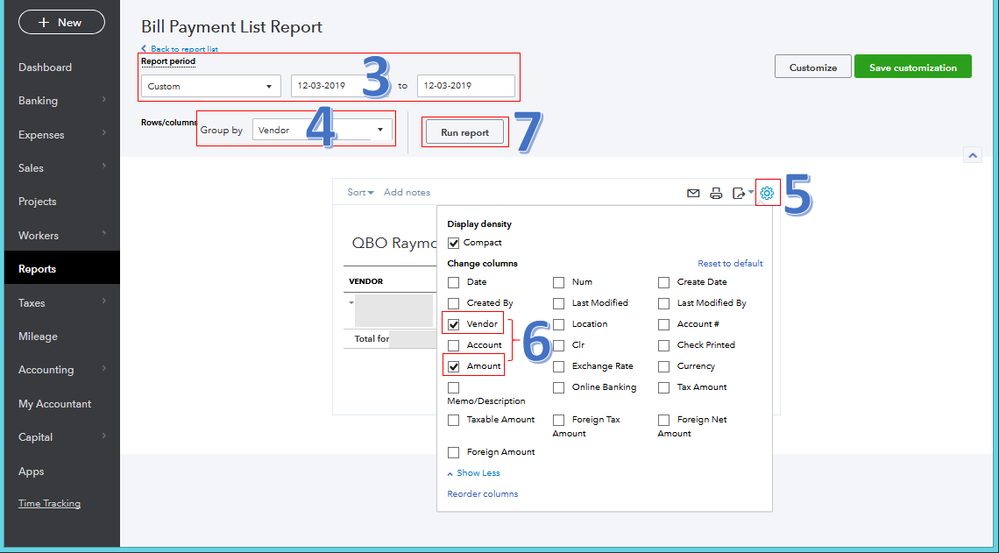Open the Group by Vendor dropdown
Viewport: 999px width, 553px height.
(322, 130)
